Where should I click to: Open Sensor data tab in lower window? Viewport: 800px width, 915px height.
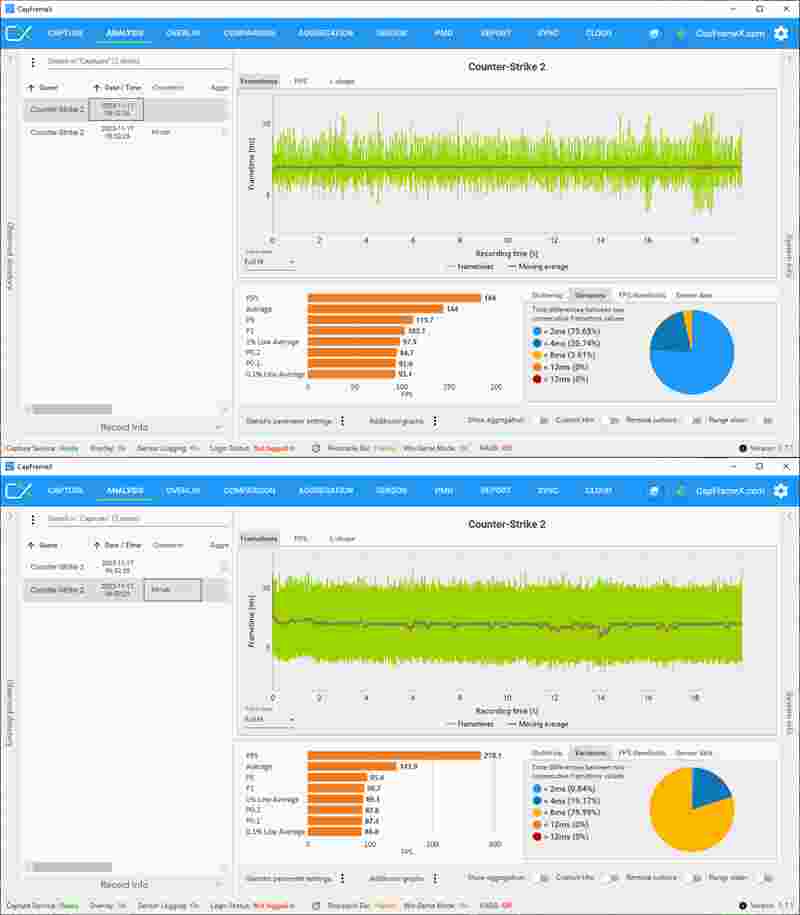coord(694,753)
